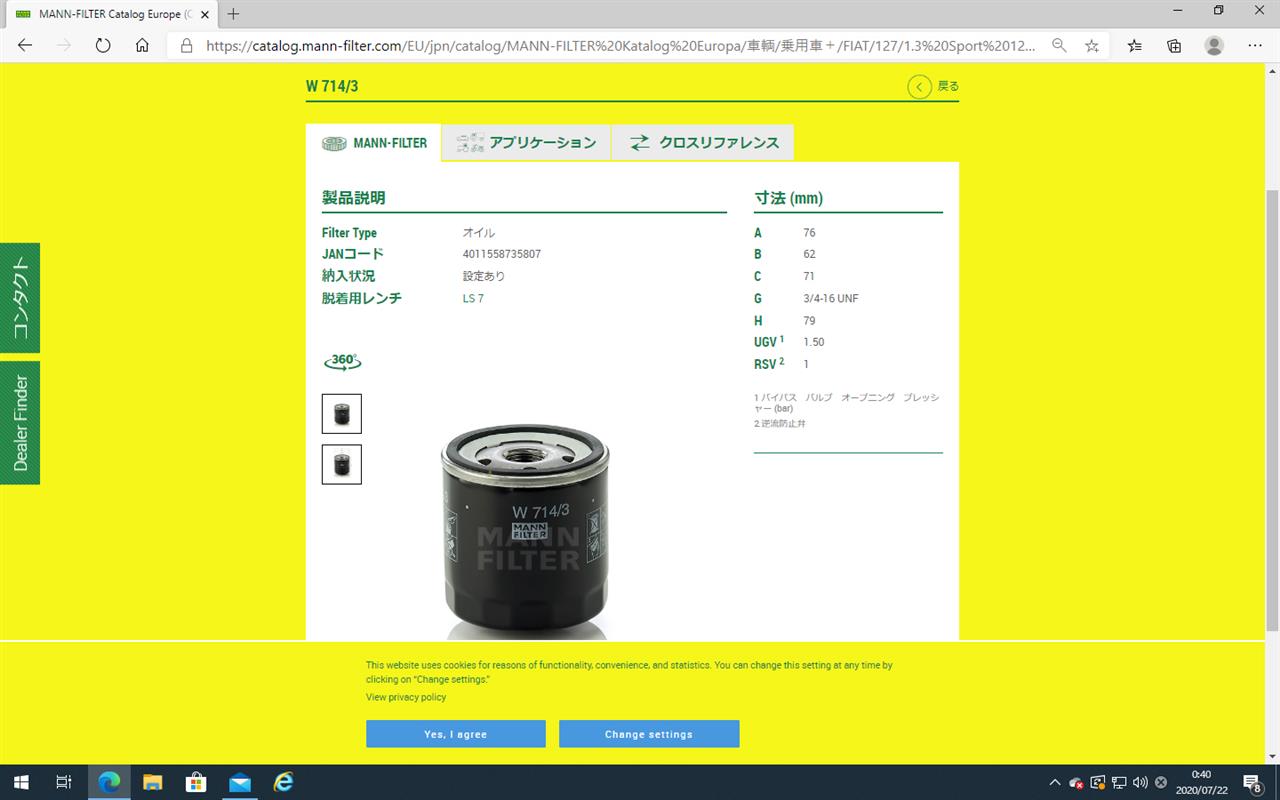1280x800 pixels.
Task: Go to browser Home page
Action: (142, 45)
